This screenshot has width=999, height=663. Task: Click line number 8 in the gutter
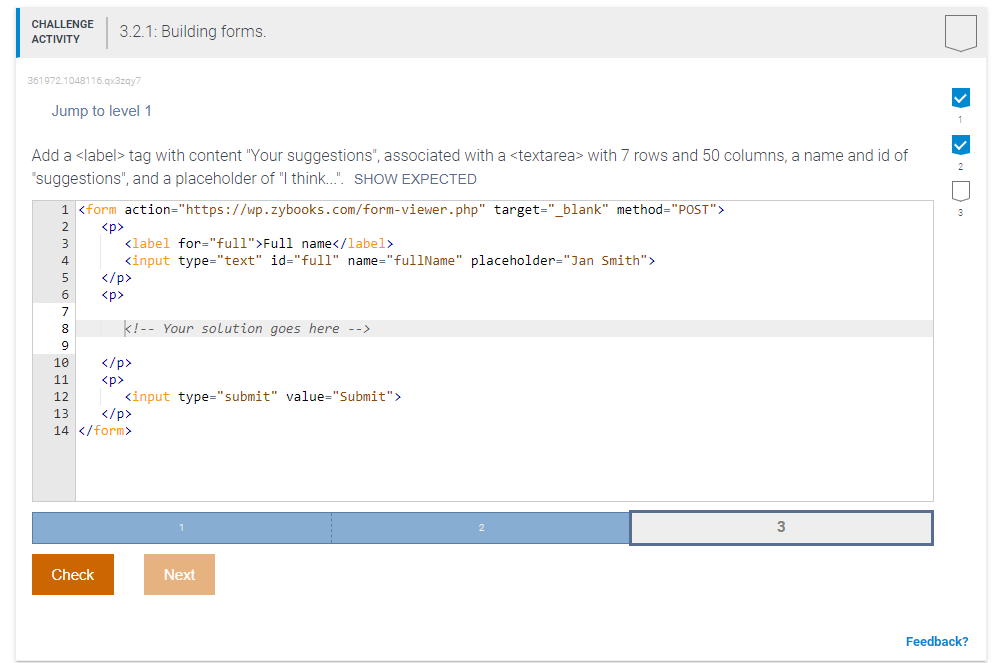pos(64,328)
